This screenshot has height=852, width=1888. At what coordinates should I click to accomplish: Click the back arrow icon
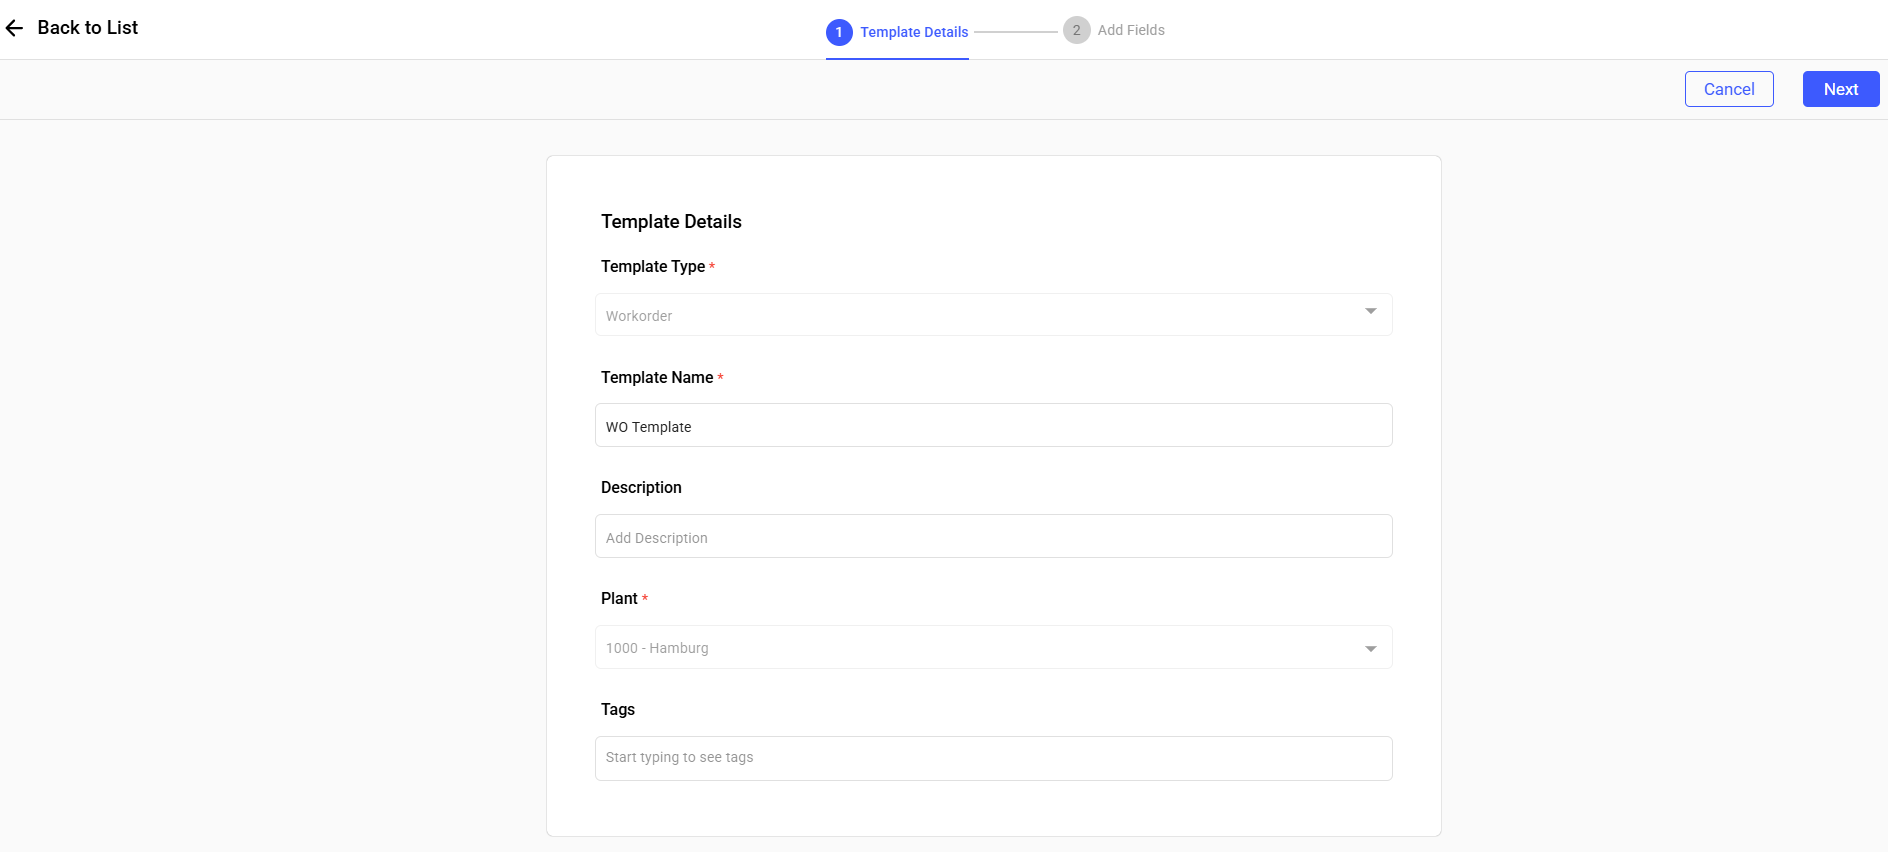pos(14,28)
